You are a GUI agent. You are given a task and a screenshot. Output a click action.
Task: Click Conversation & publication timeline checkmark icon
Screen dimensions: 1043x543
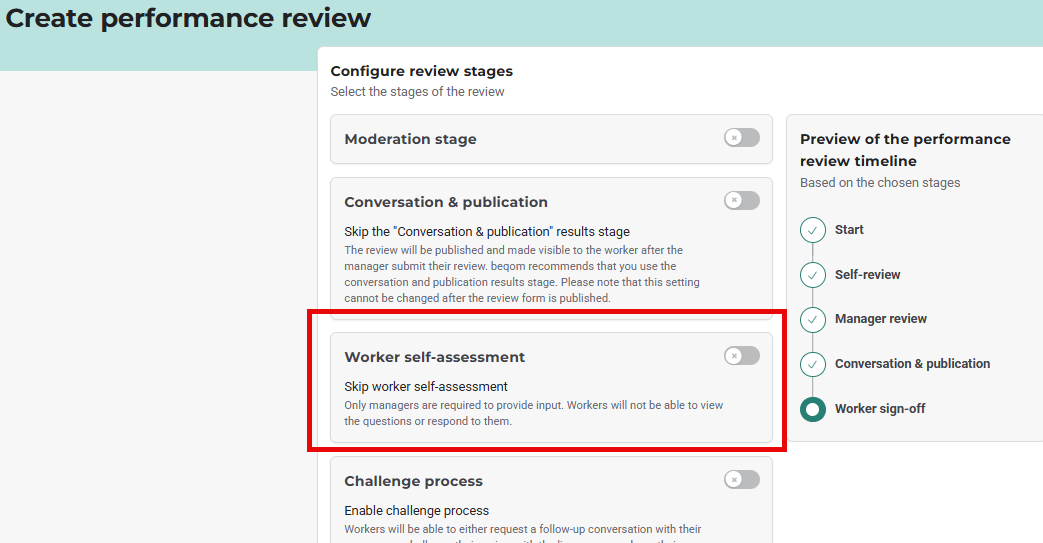(813, 364)
